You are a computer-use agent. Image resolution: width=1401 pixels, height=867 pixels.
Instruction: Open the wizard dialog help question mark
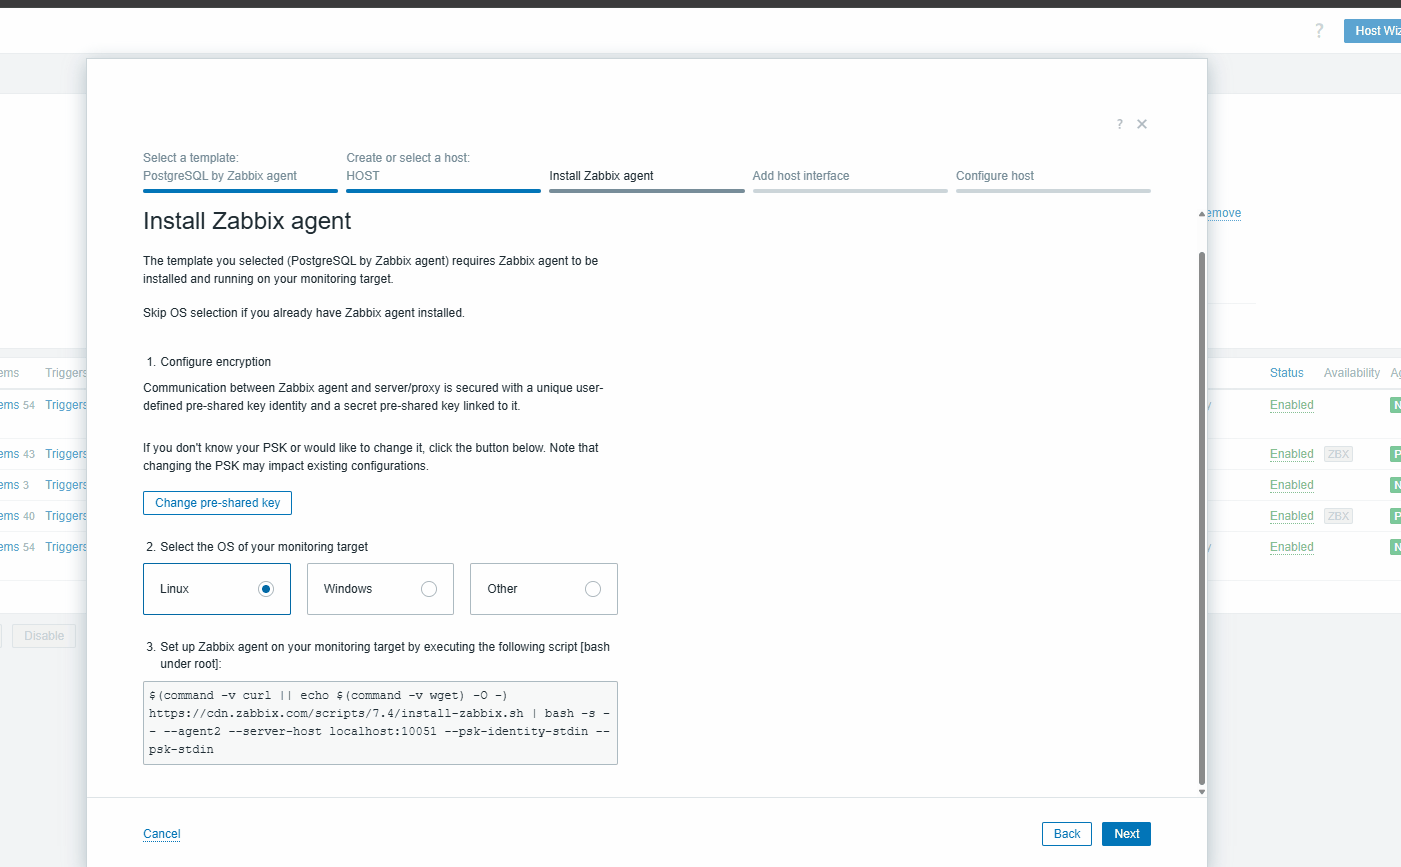tap(1119, 124)
